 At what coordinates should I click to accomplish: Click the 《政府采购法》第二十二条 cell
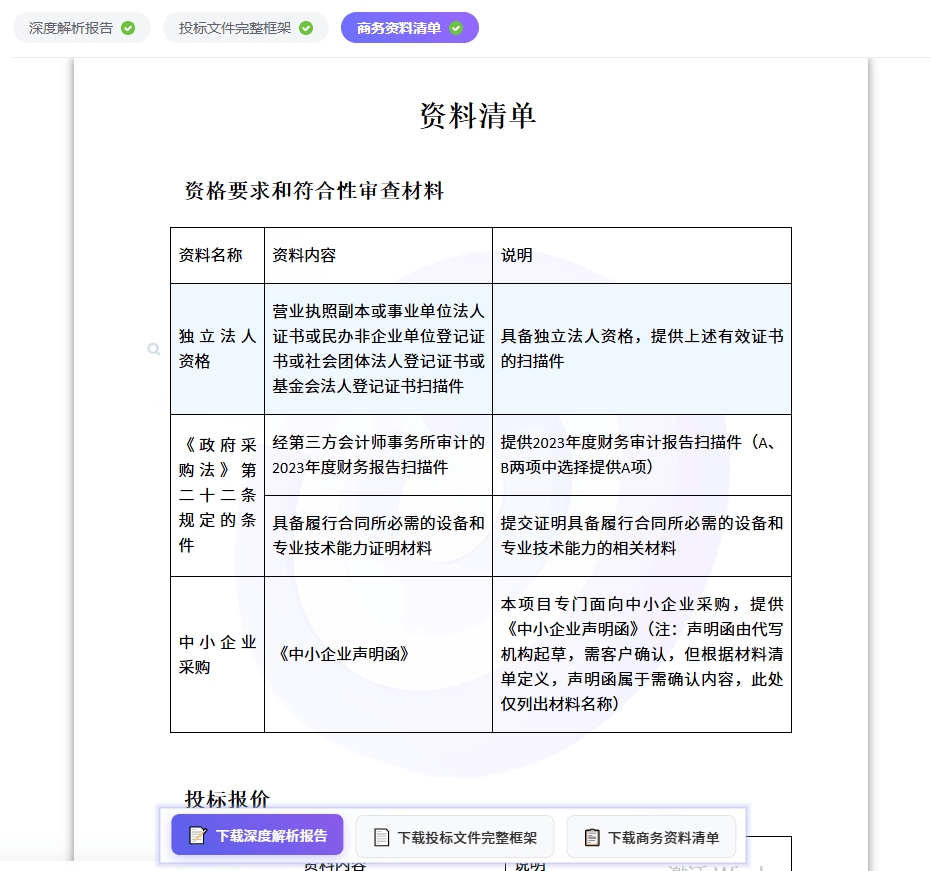click(x=217, y=495)
